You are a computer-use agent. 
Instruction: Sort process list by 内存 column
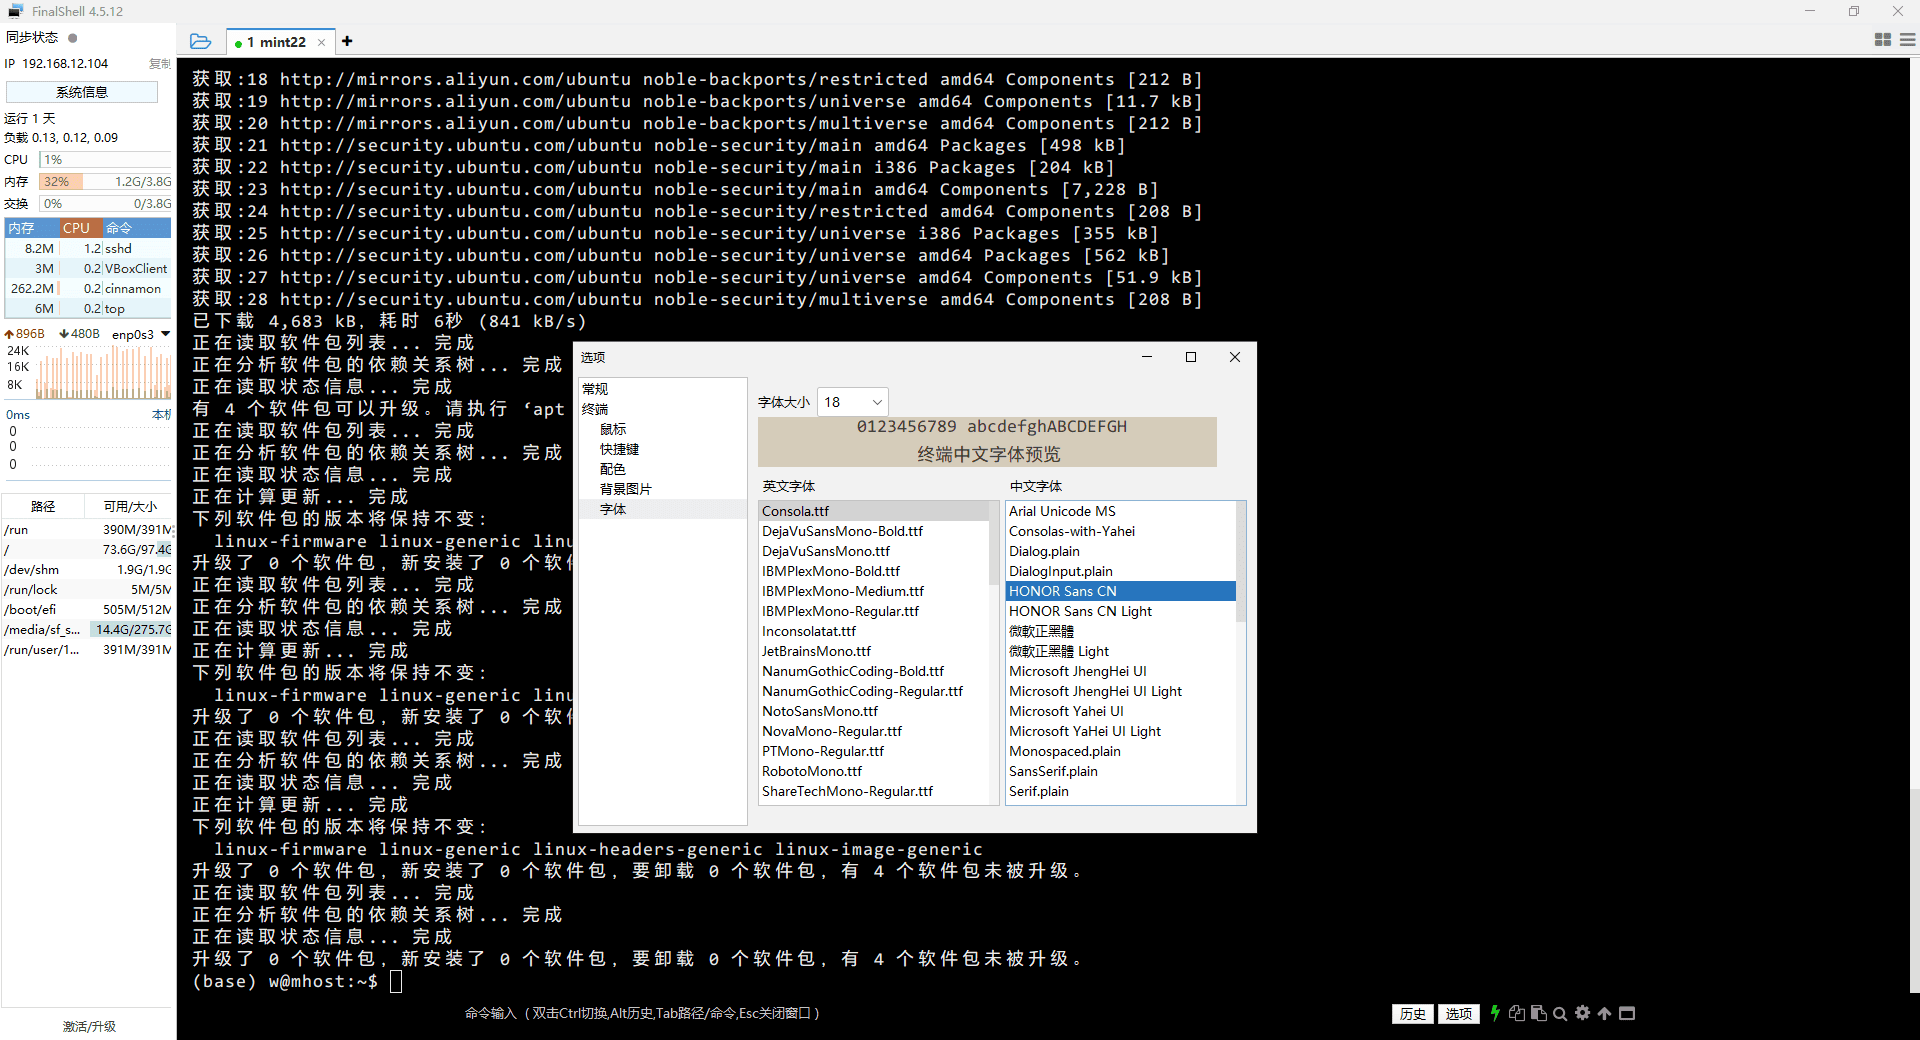pyautogui.click(x=32, y=228)
